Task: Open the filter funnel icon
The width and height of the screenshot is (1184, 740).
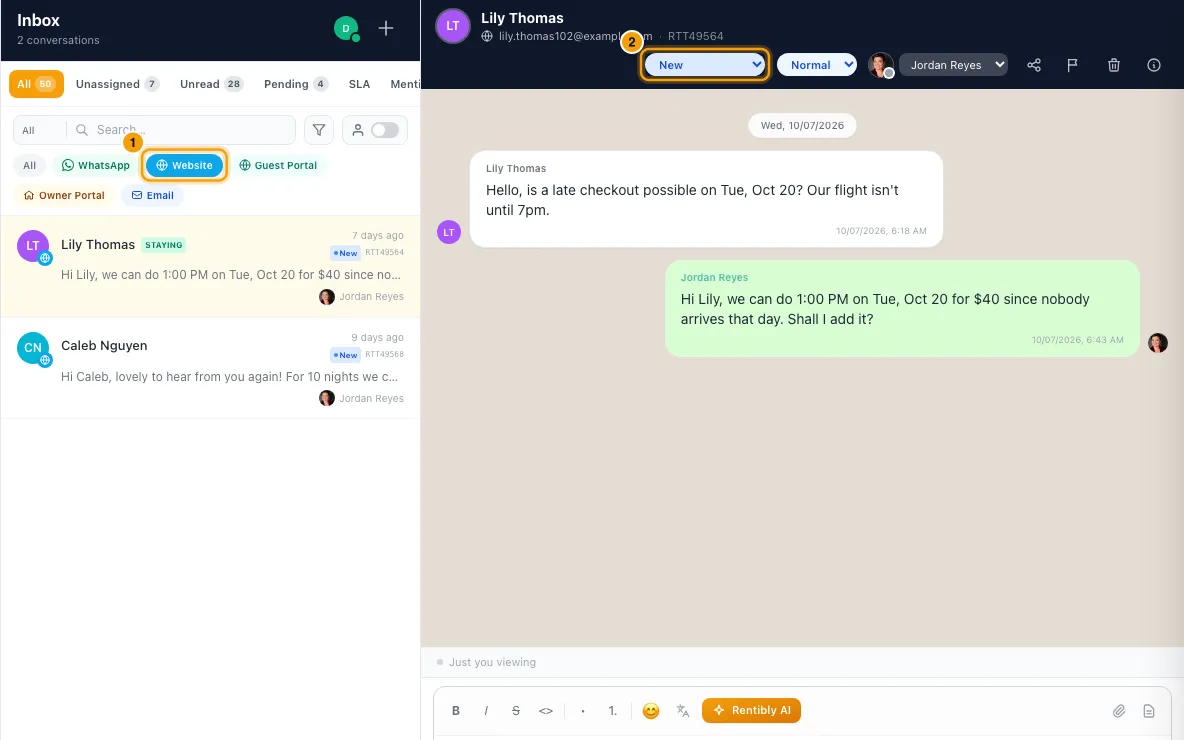Action: tap(319, 130)
